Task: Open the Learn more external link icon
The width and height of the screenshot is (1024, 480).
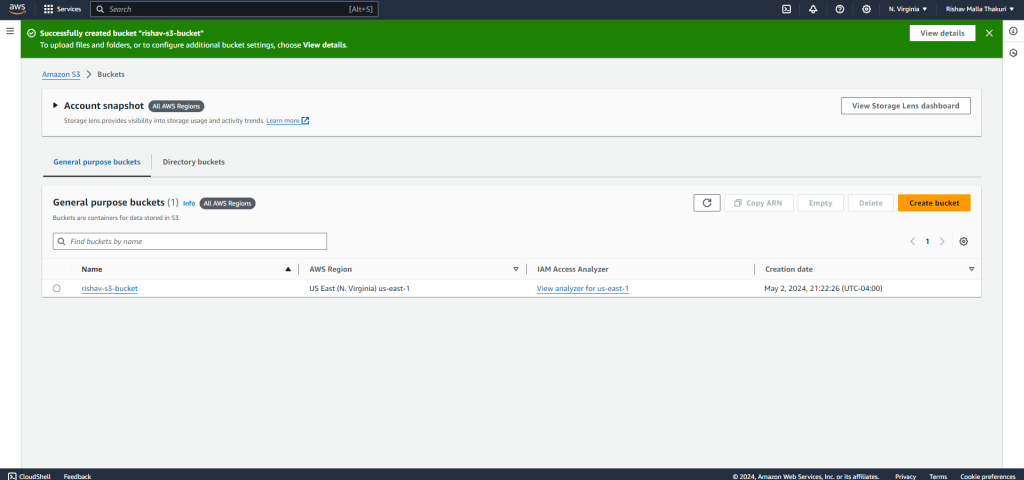Action: (305, 121)
